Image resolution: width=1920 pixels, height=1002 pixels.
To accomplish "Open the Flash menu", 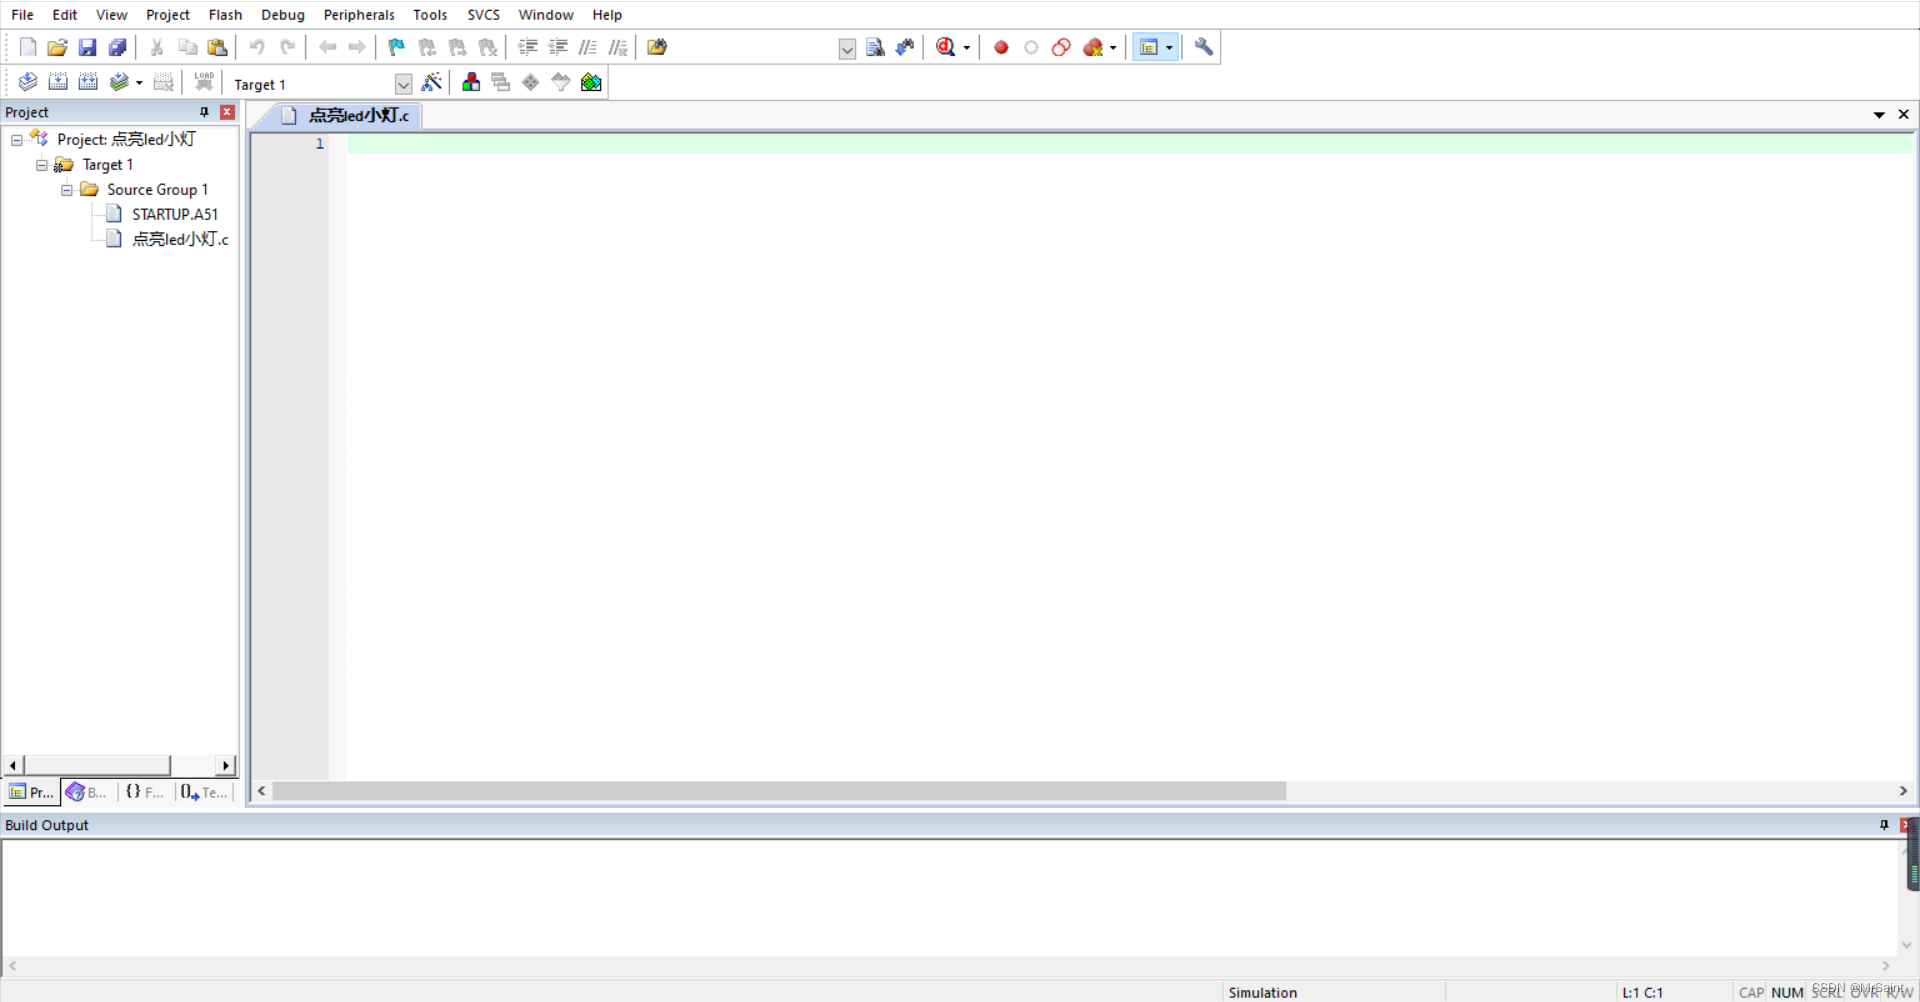I will coord(225,15).
